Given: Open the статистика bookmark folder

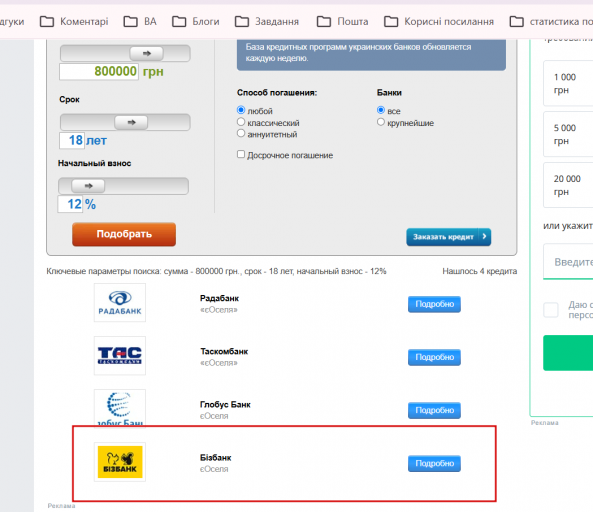Looking at the screenshot, I should 551,22.
